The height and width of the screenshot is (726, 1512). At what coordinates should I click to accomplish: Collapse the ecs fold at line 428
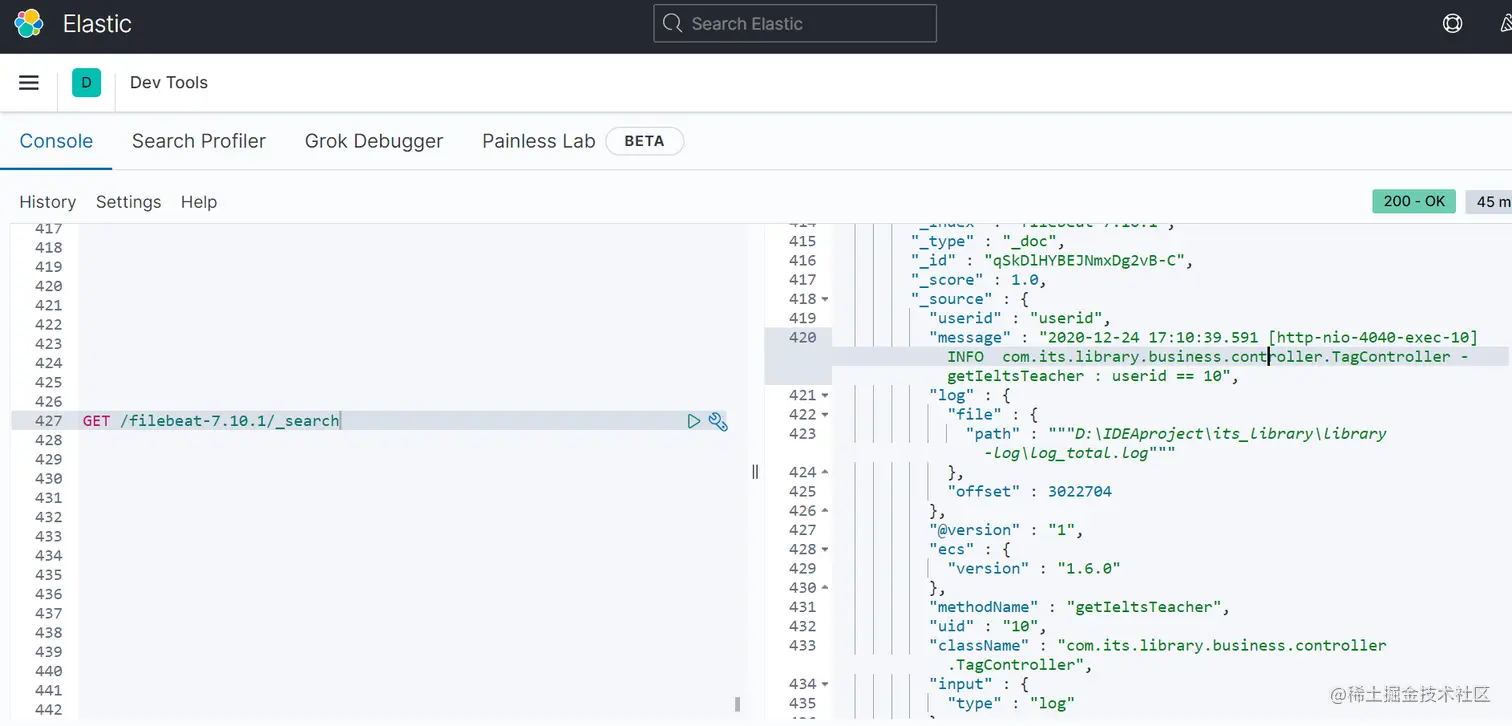825,549
